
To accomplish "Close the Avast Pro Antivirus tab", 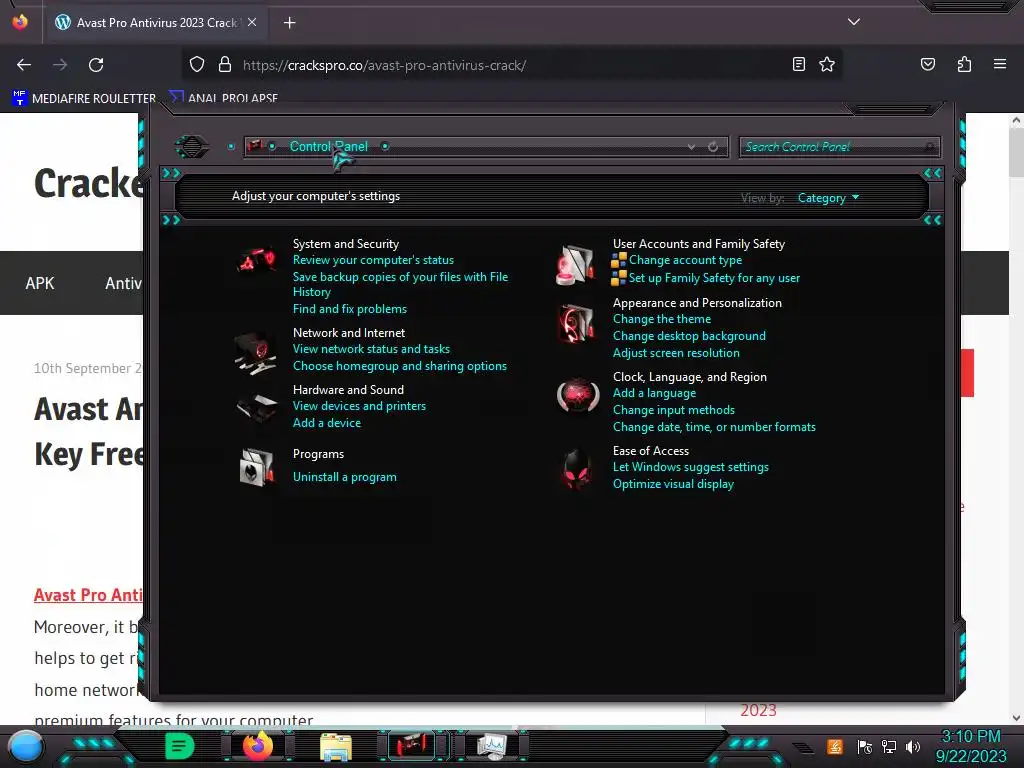I will 252,22.
